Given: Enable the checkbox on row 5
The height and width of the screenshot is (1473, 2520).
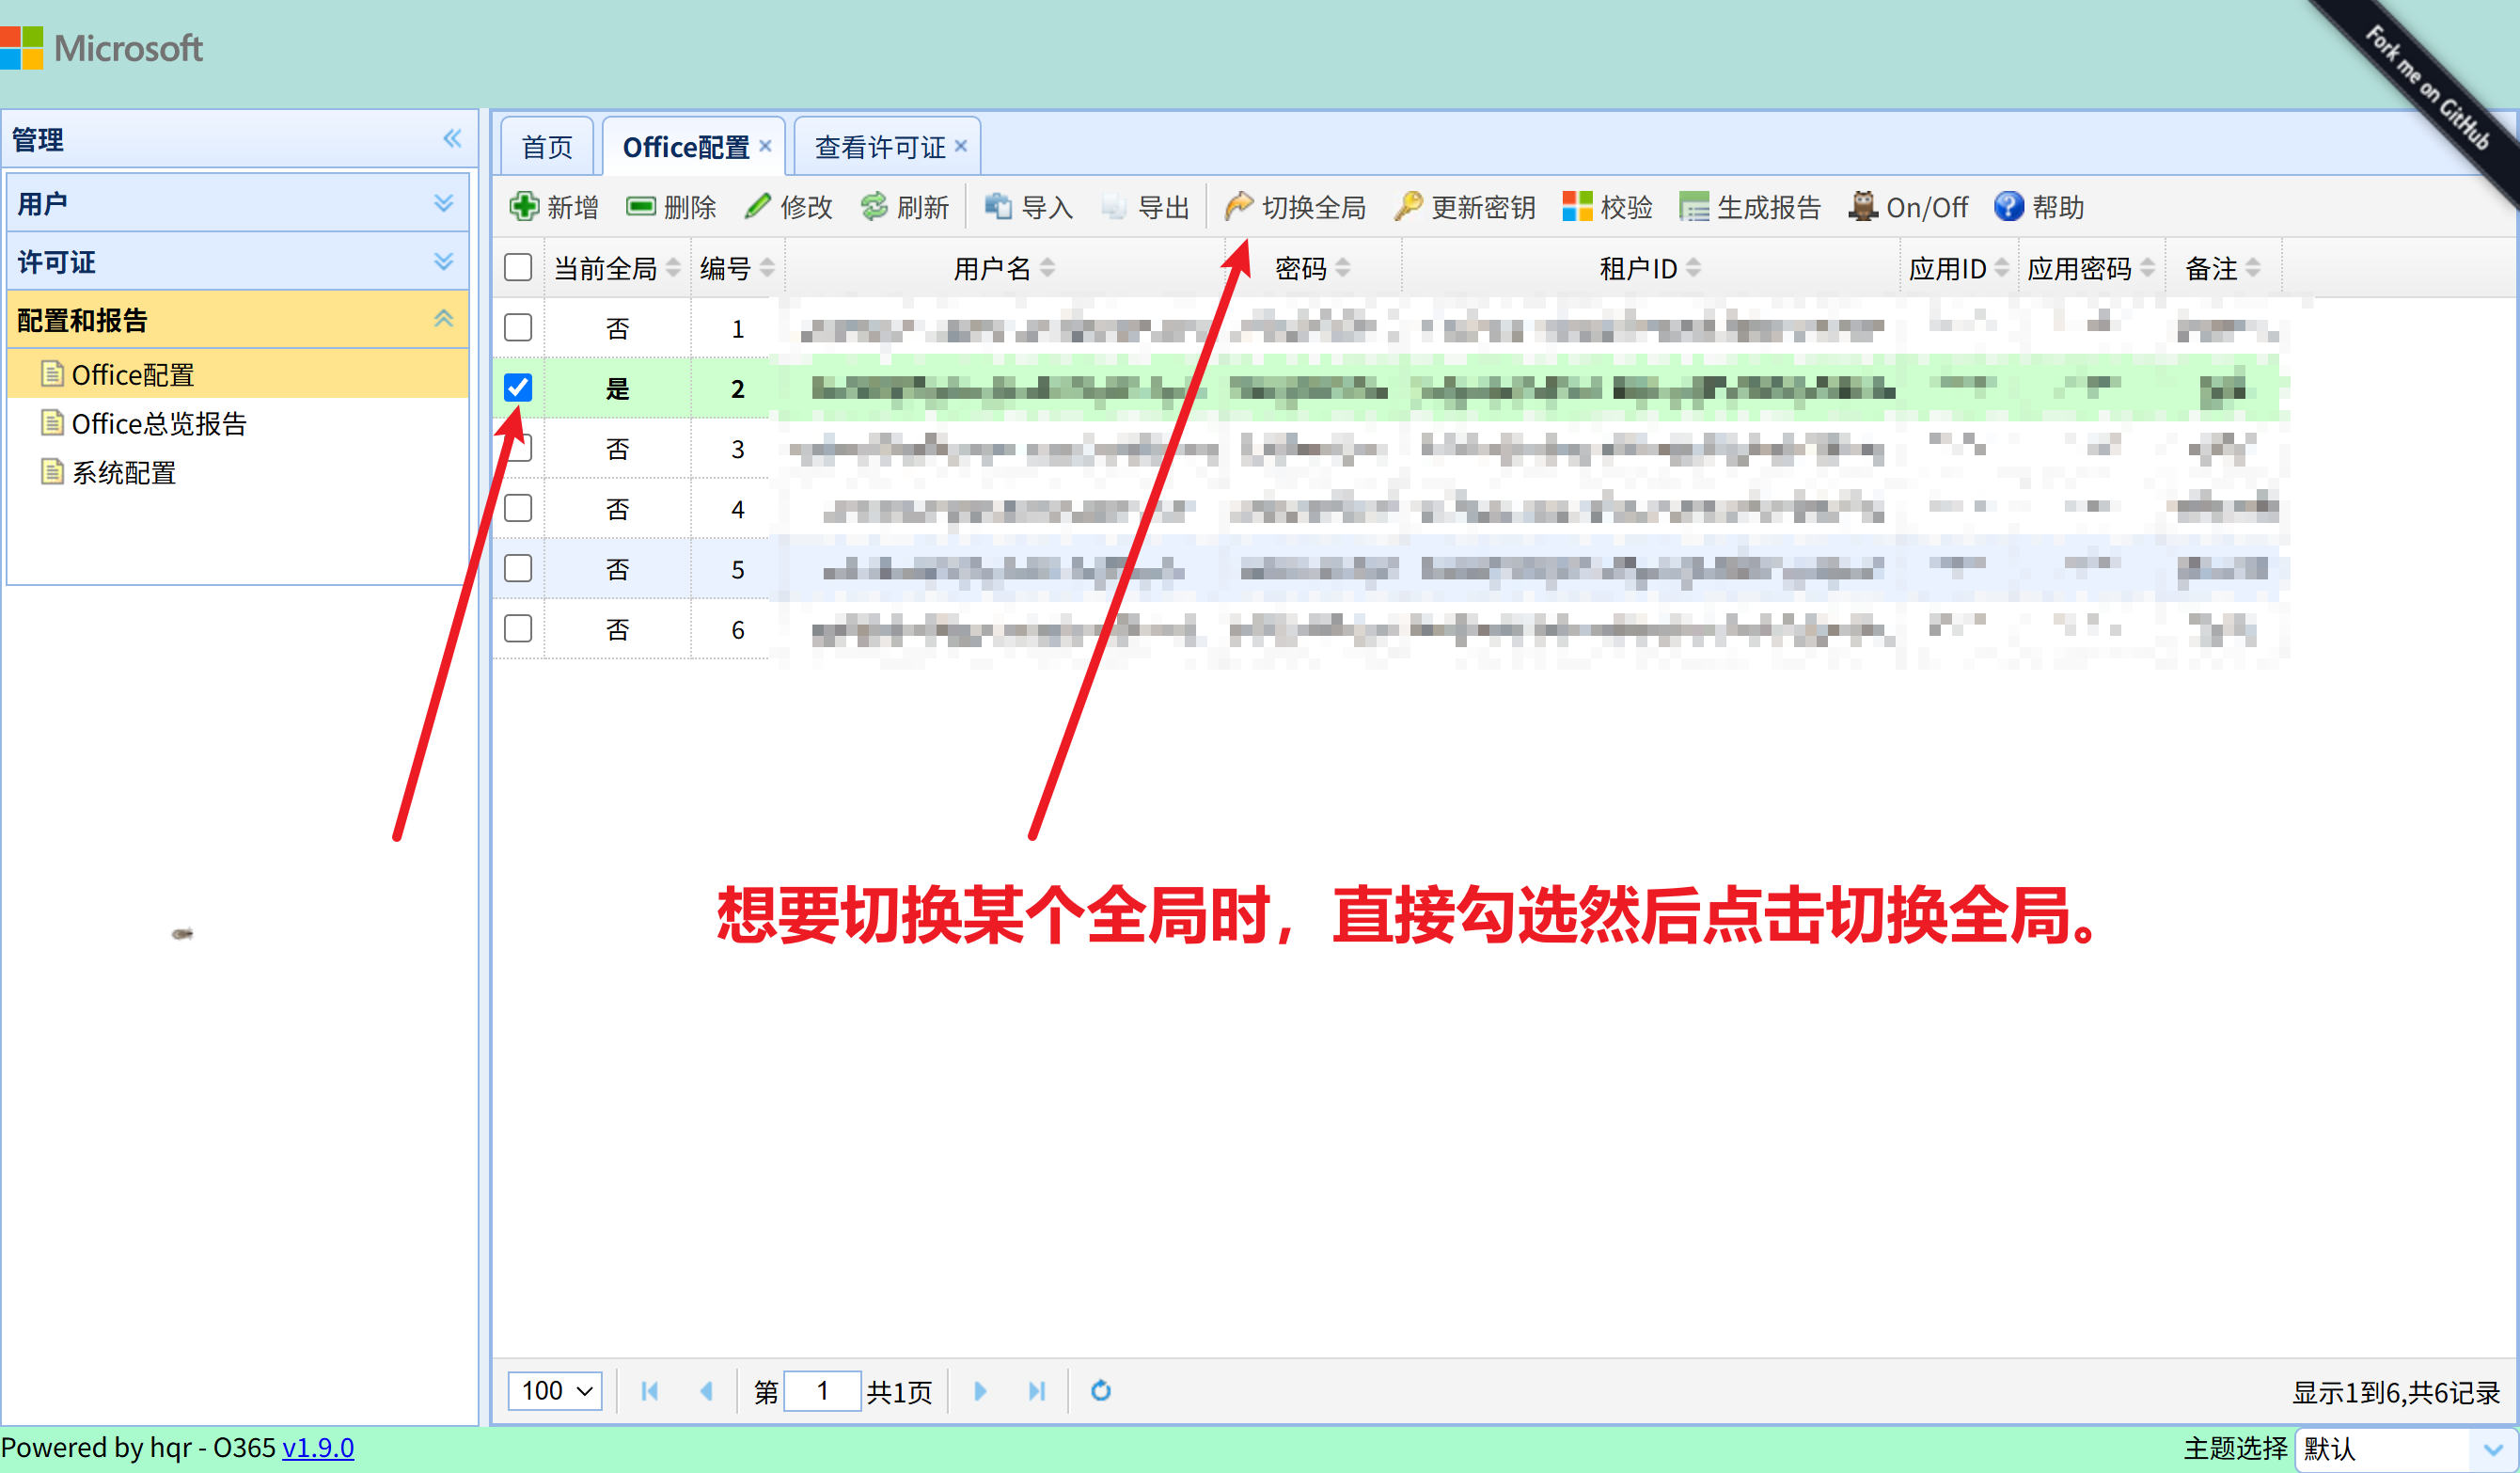Looking at the screenshot, I should [x=519, y=568].
